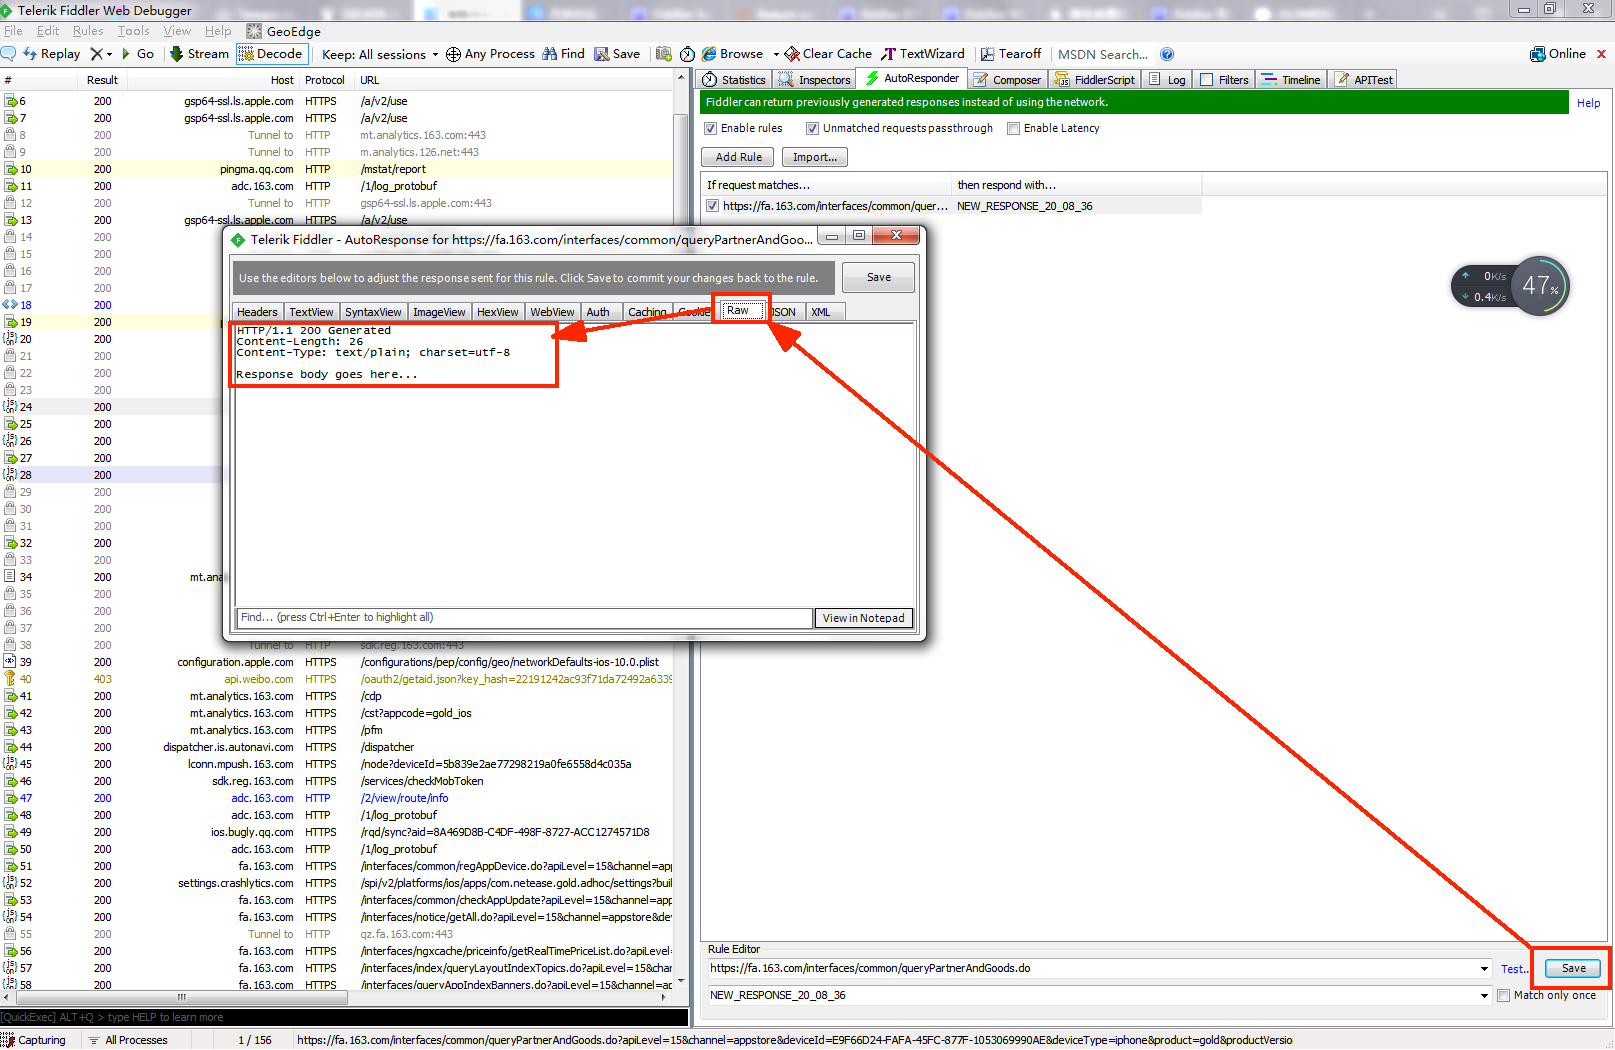Image resolution: width=1615 pixels, height=1050 pixels.
Task: Save the rule in the Rule Editor
Action: coord(1573,968)
